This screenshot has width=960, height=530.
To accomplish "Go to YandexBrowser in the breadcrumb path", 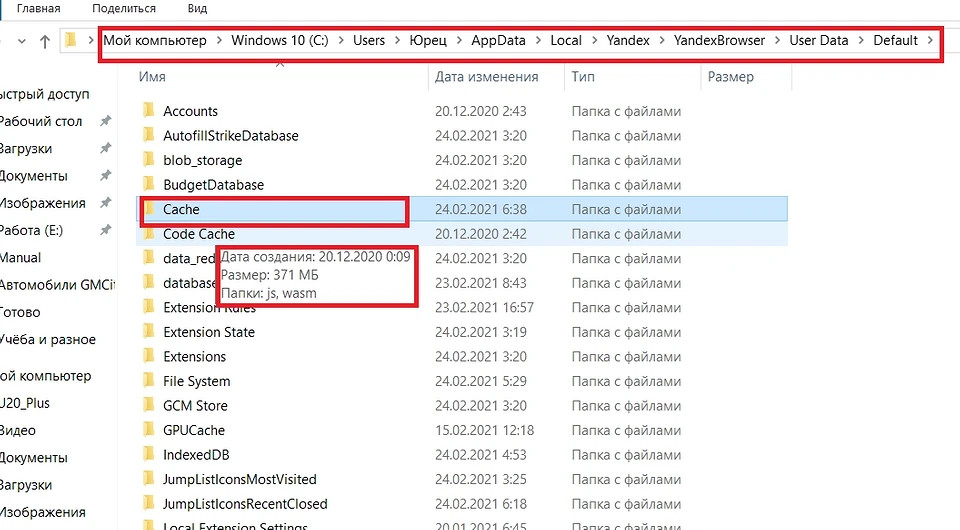I will (x=719, y=41).
